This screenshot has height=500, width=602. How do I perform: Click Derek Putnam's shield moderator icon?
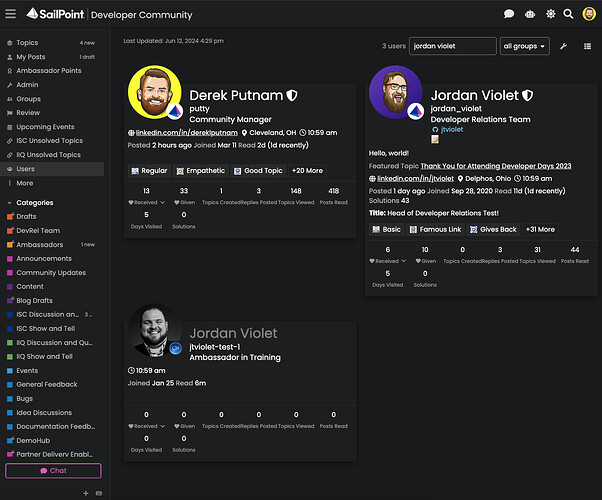pos(292,95)
